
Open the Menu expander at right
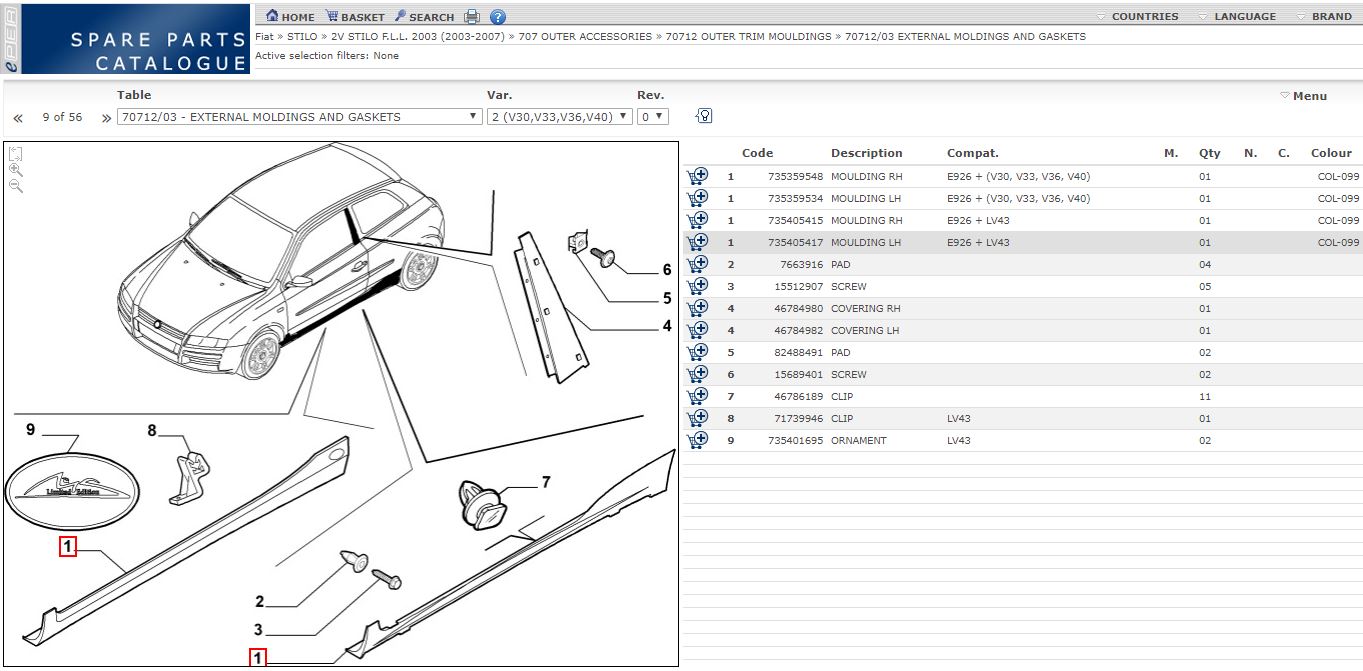pos(1304,96)
